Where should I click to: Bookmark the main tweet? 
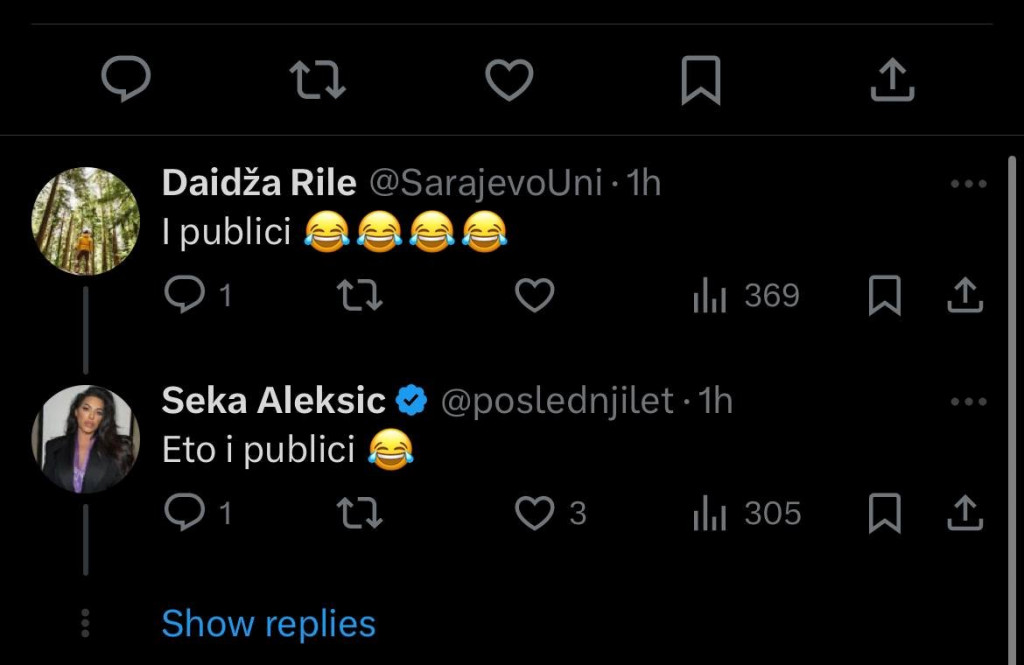point(700,78)
